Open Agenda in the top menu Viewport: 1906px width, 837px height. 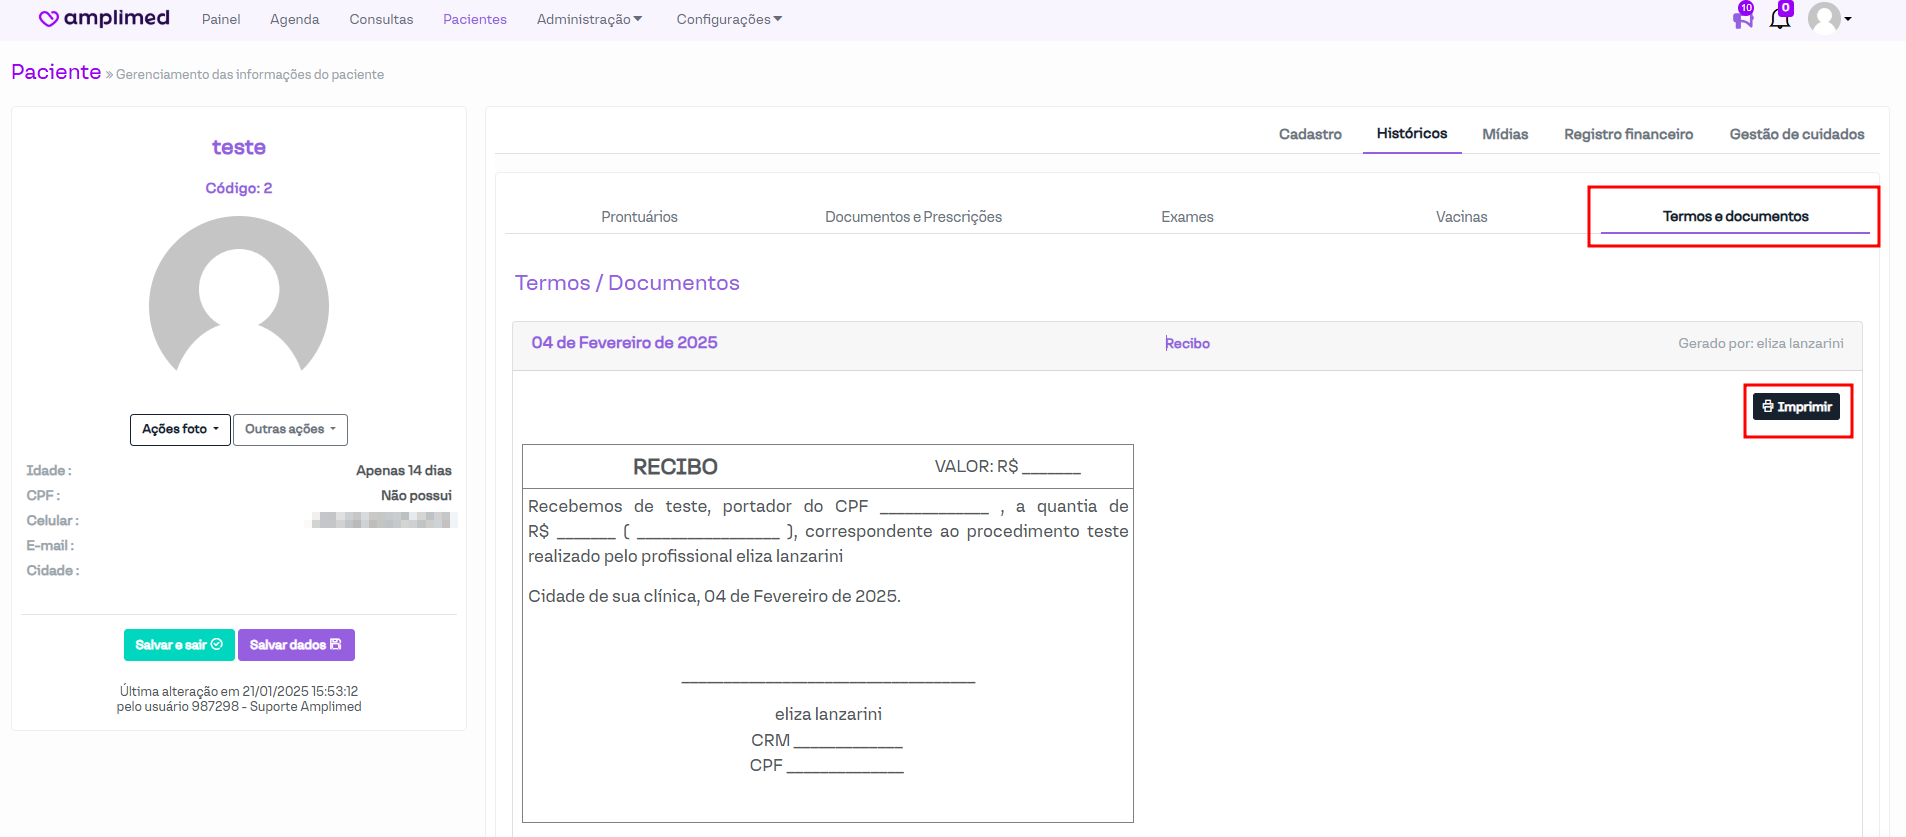(294, 20)
